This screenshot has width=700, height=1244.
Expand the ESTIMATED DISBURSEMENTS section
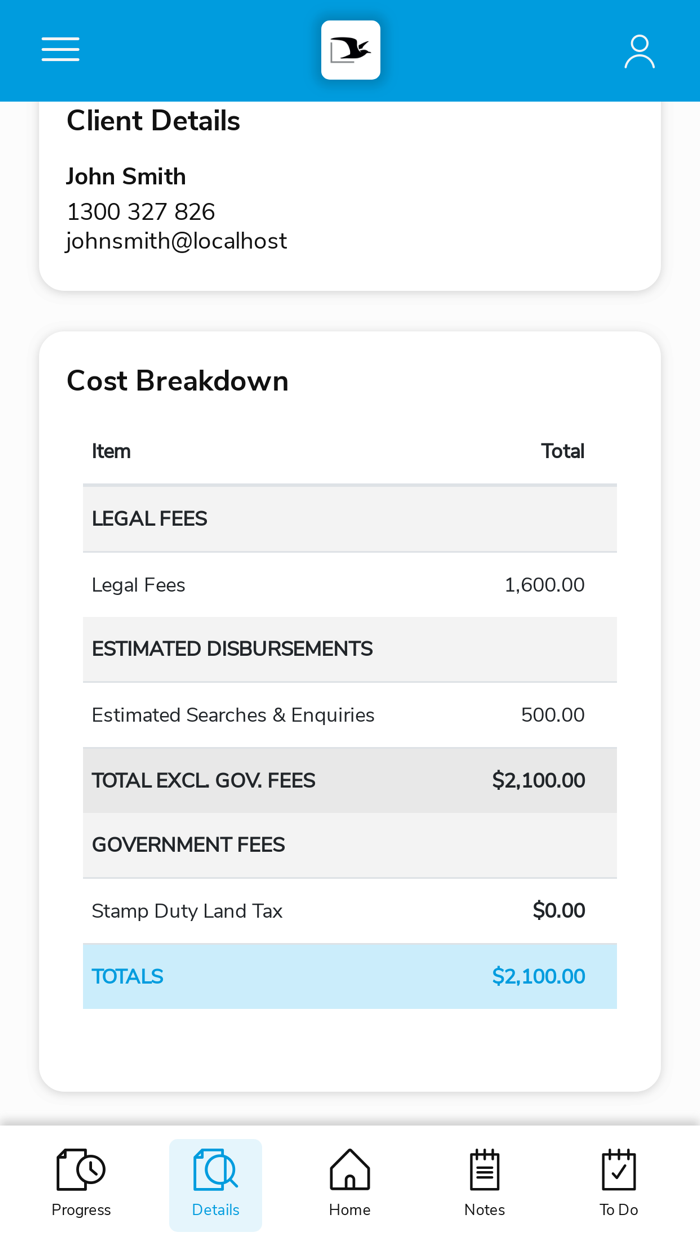pos(349,649)
